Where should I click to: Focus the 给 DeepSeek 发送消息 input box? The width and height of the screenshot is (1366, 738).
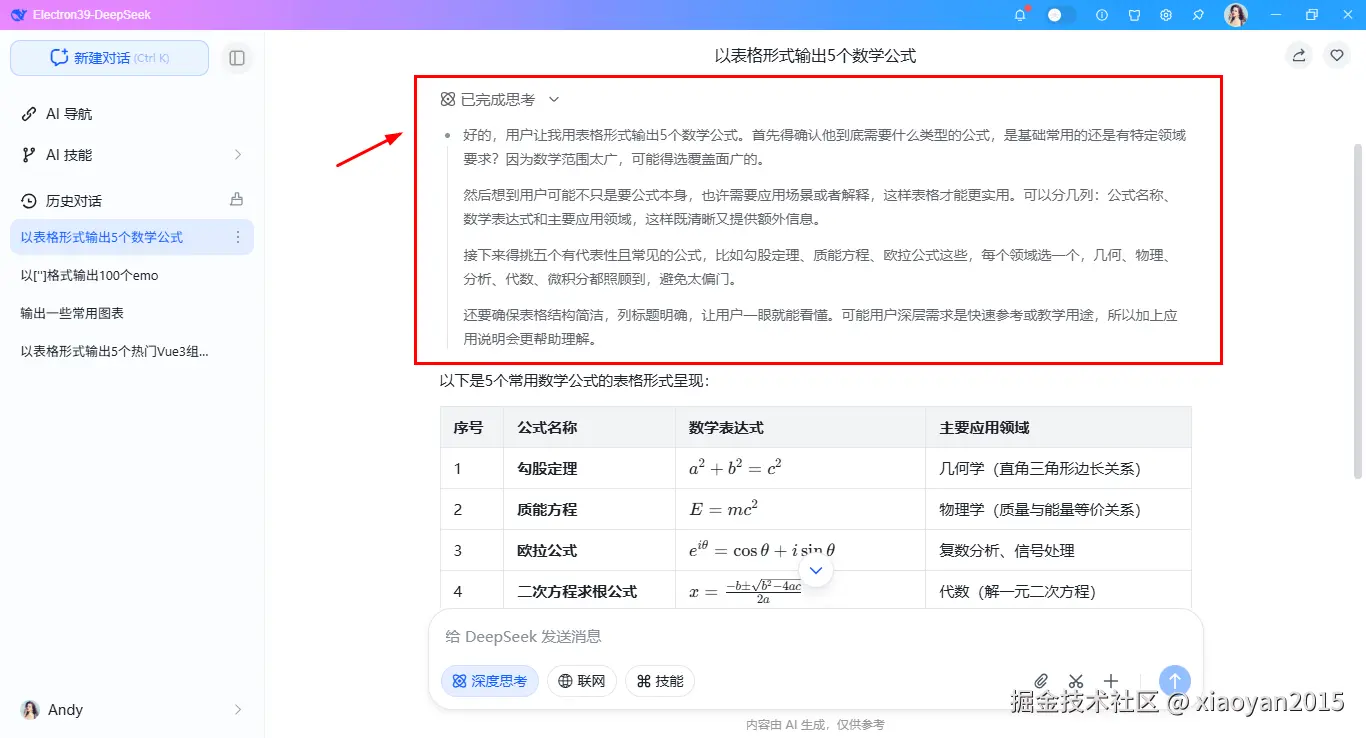[x=815, y=637]
